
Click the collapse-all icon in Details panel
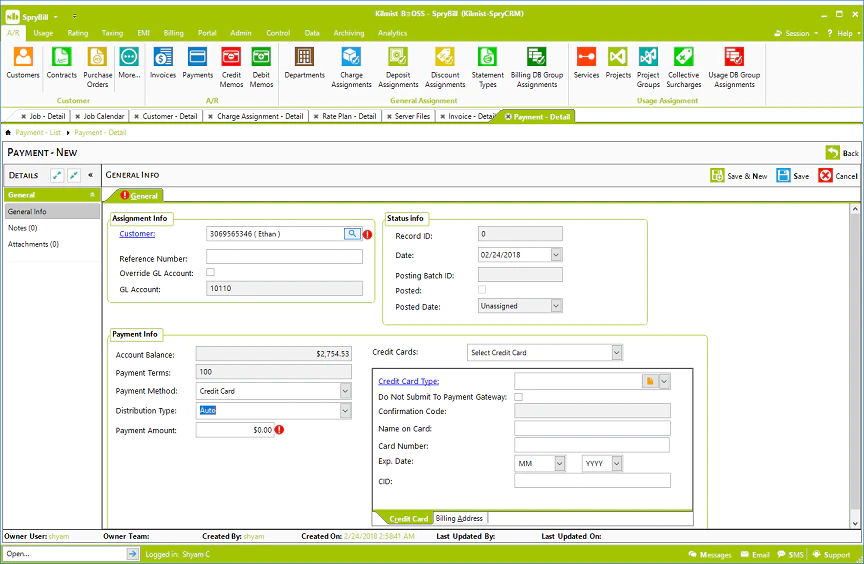point(74,175)
